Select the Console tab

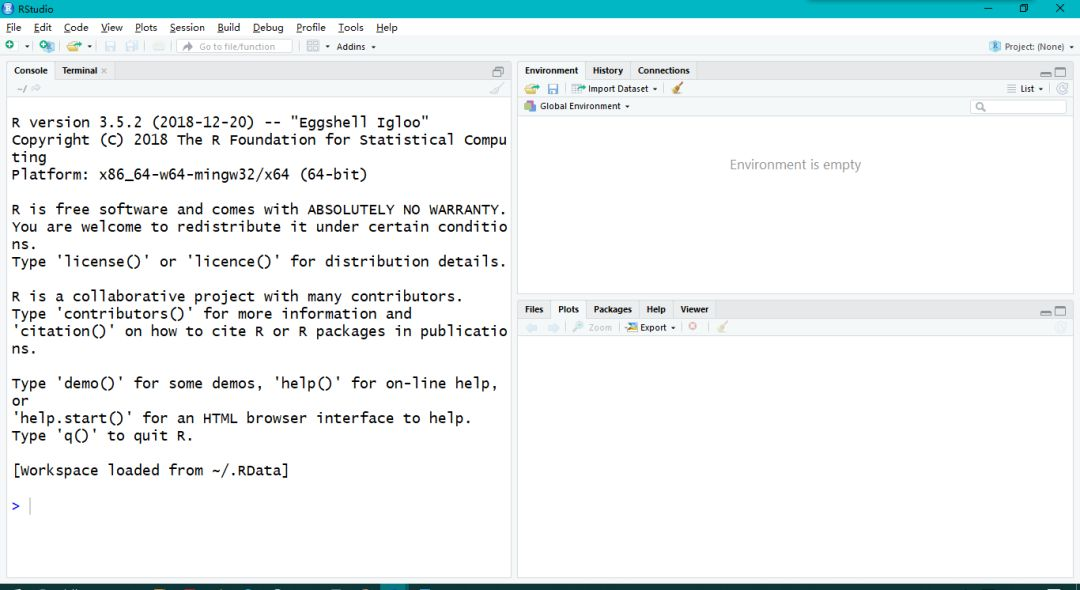click(31, 70)
